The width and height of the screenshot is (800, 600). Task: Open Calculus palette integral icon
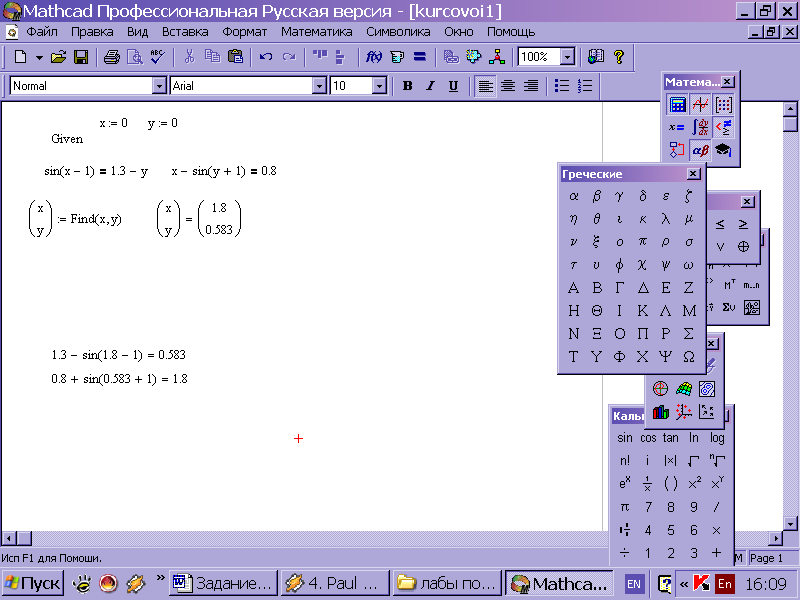(701, 128)
